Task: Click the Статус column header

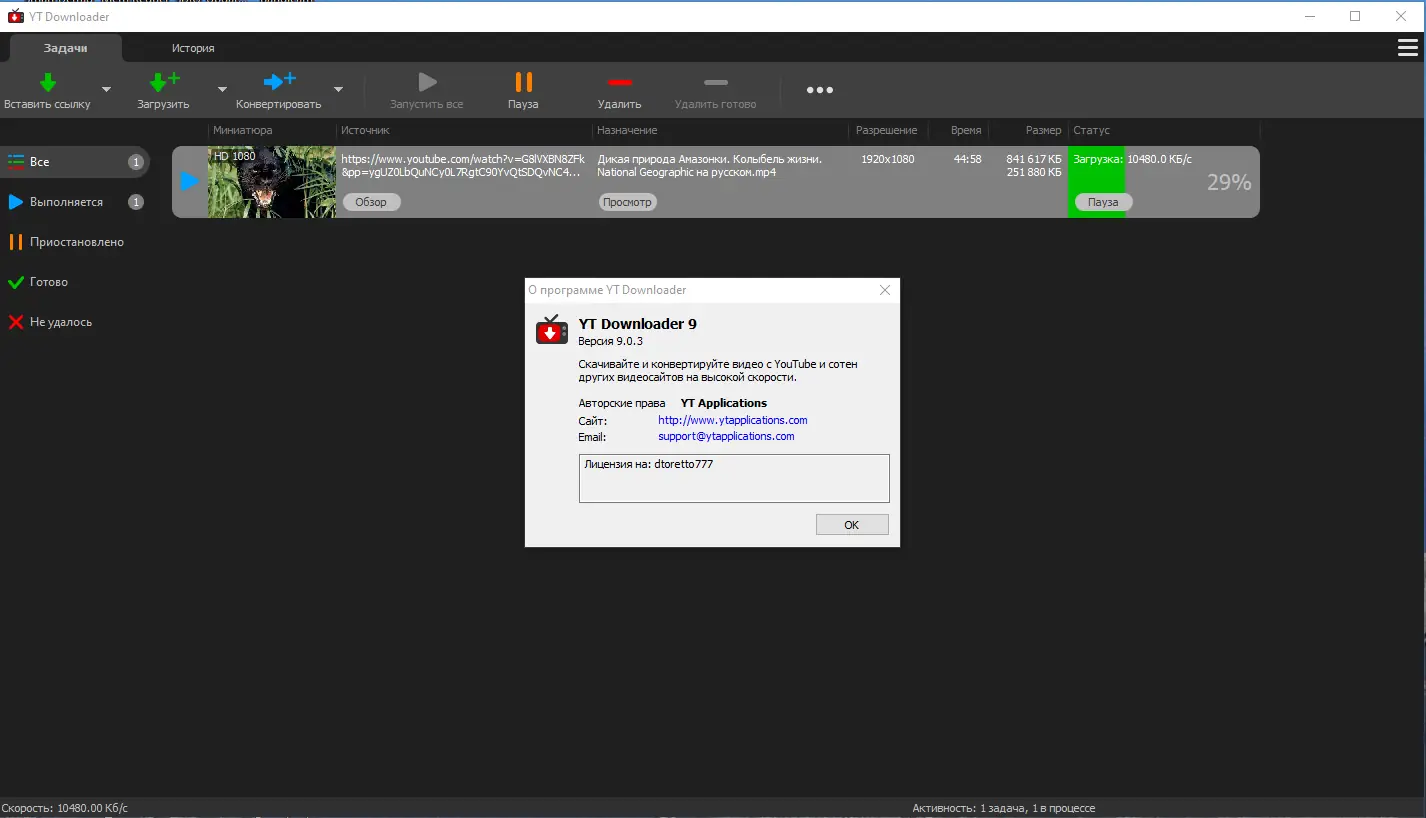Action: [x=1091, y=130]
